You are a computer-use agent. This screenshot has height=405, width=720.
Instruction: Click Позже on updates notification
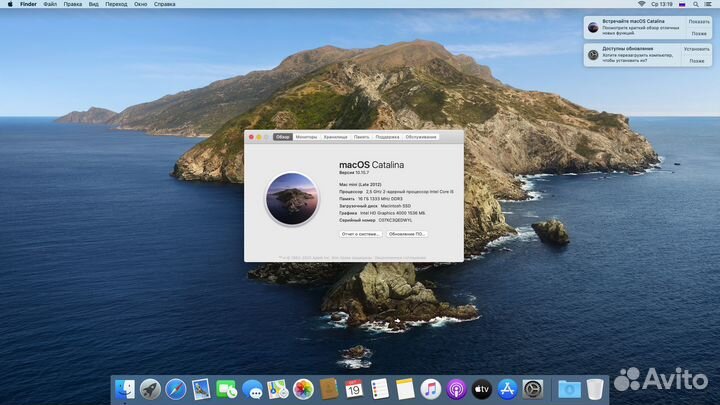pyautogui.click(x=697, y=61)
